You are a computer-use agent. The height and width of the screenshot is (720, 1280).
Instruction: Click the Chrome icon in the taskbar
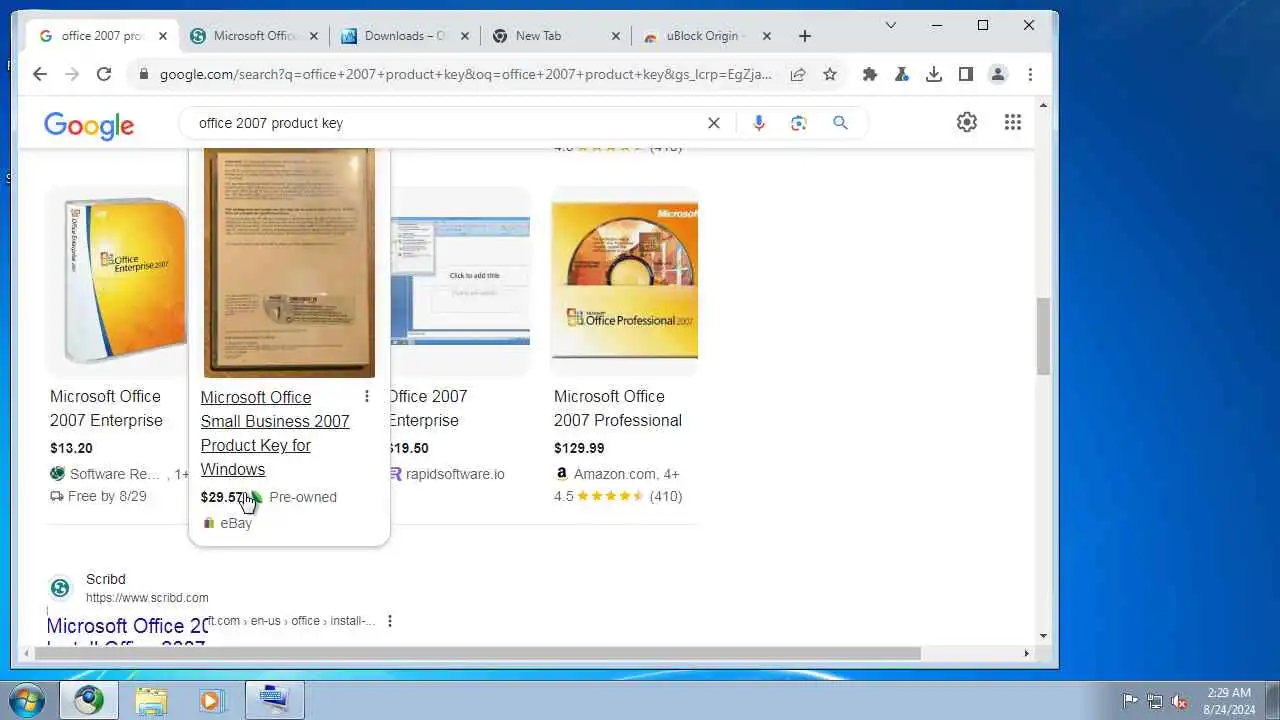click(89, 700)
